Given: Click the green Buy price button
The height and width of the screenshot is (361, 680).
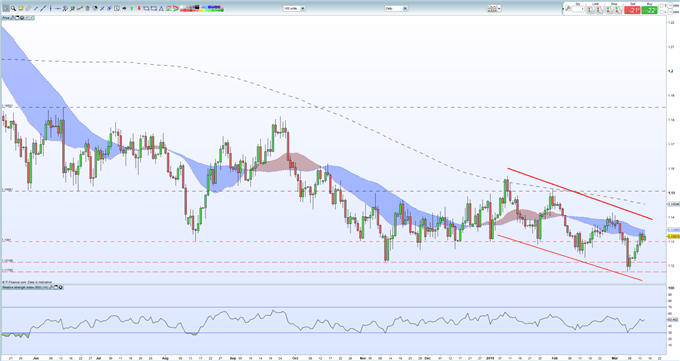Looking at the screenshot, I should [x=650, y=10].
